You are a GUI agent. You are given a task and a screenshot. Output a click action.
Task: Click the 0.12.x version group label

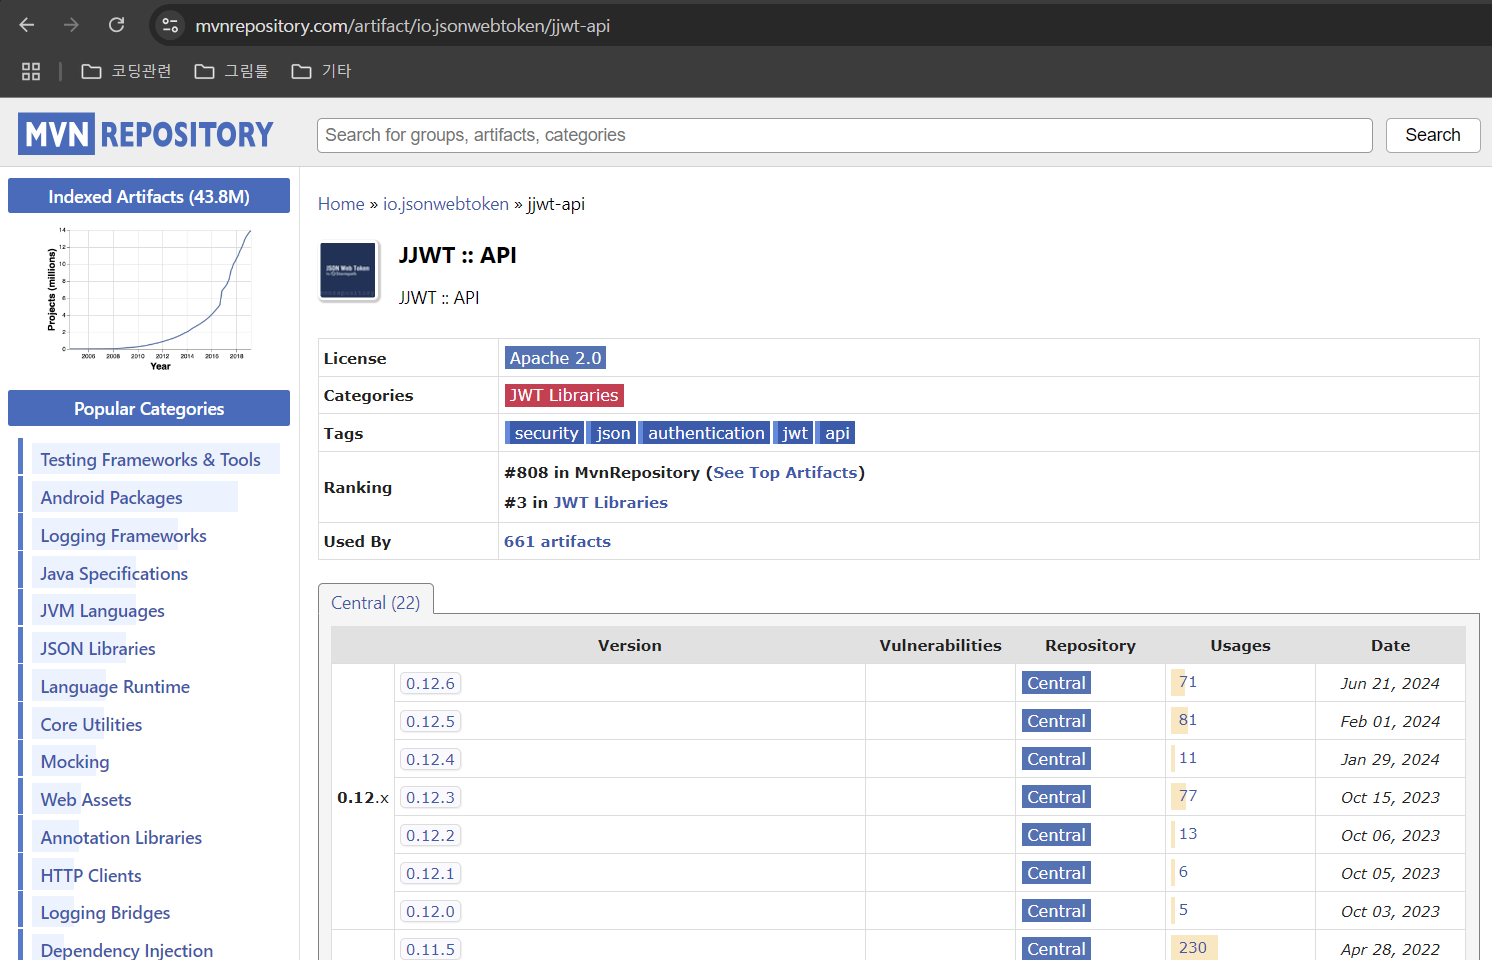363,798
